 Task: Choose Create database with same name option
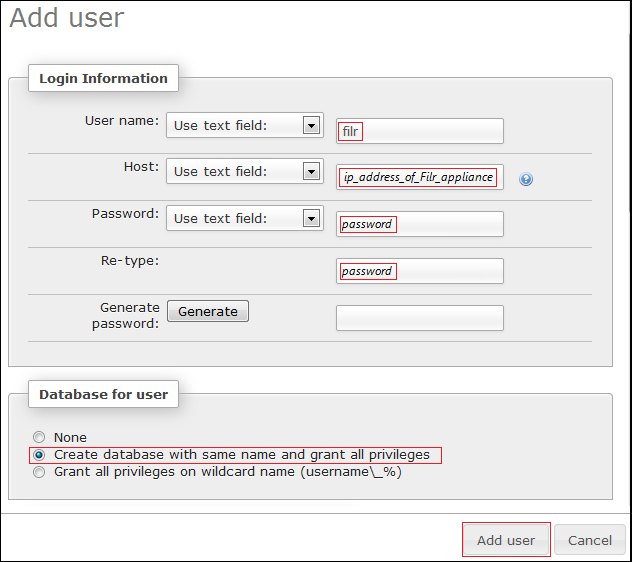tap(39, 455)
